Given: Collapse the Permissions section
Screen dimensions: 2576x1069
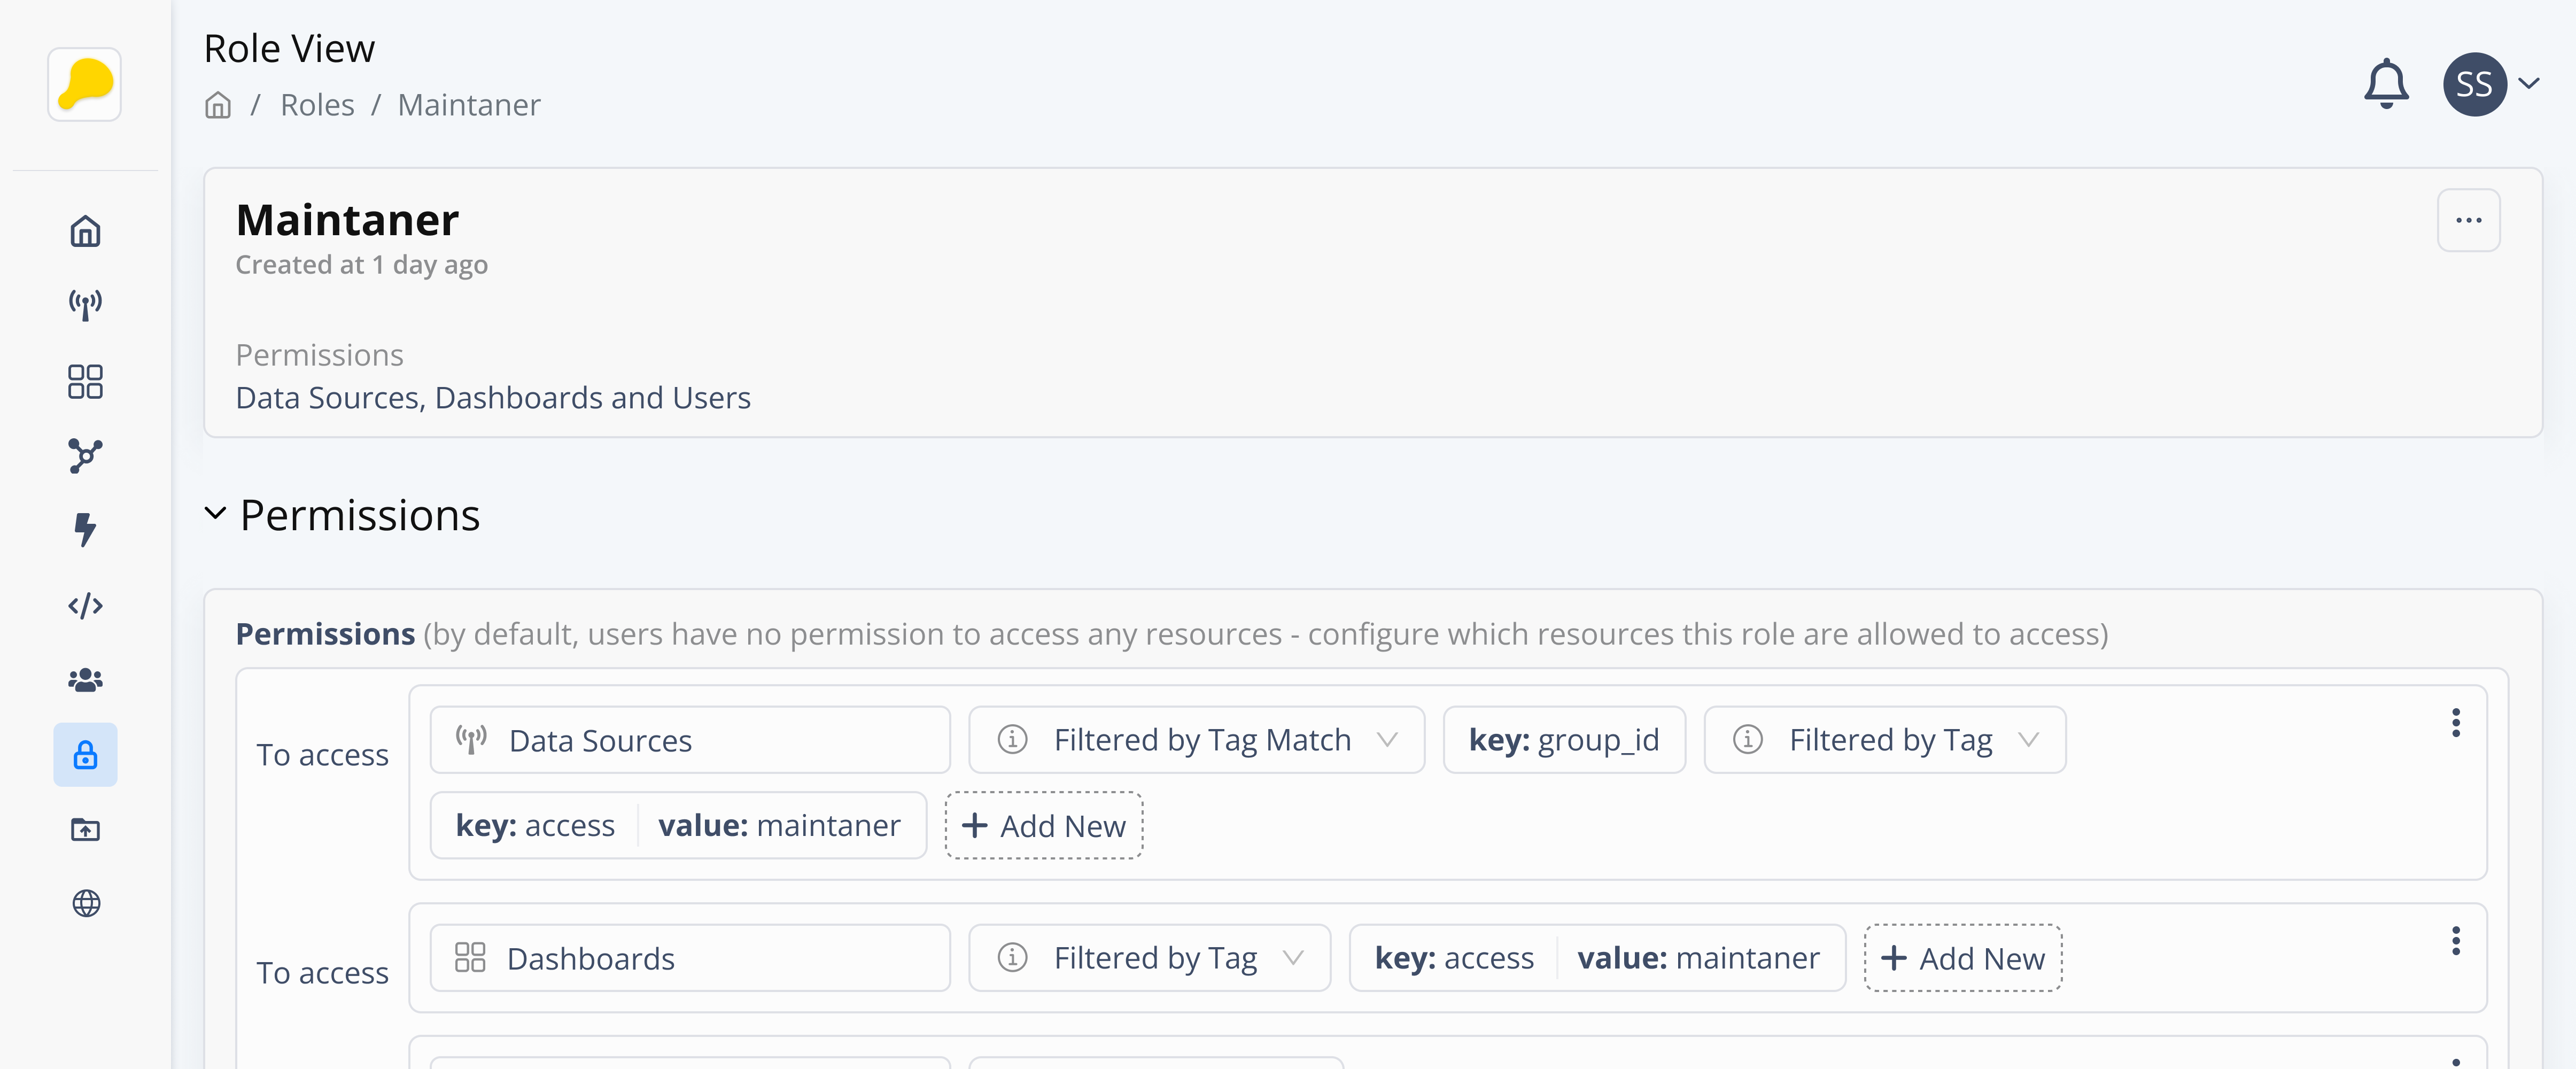Looking at the screenshot, I should point(215,514).
